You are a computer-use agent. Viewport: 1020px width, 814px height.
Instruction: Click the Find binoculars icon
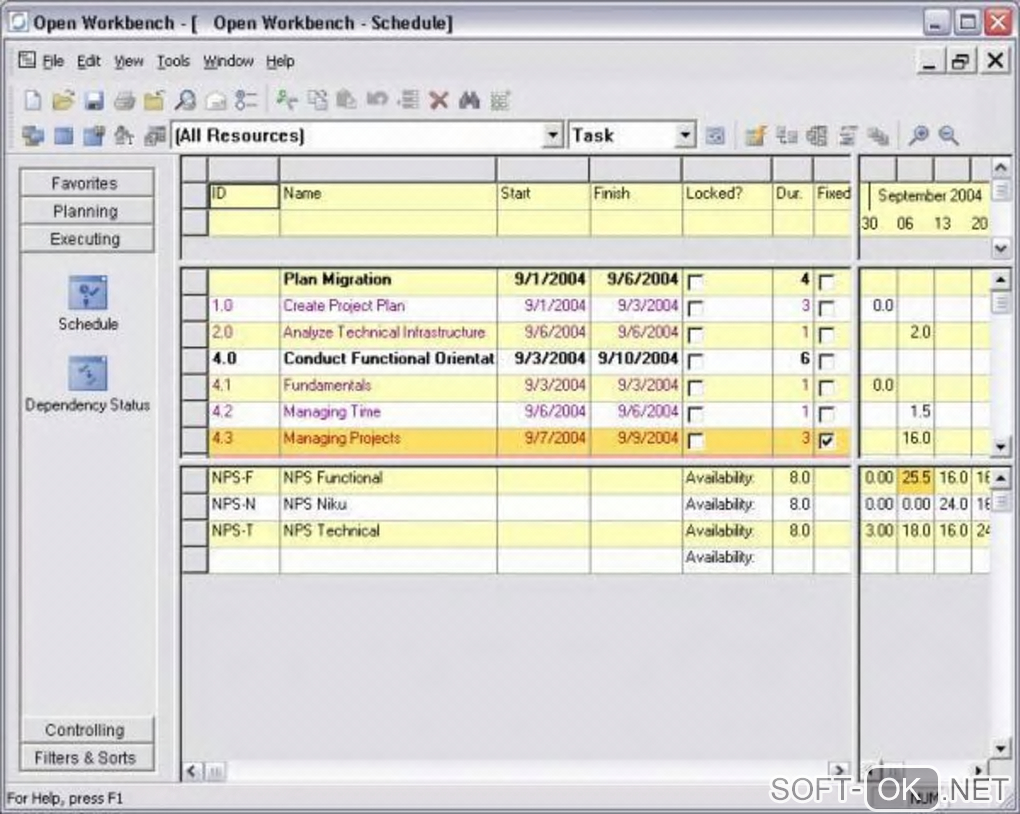pyautogui.click(x=469, y=100)
